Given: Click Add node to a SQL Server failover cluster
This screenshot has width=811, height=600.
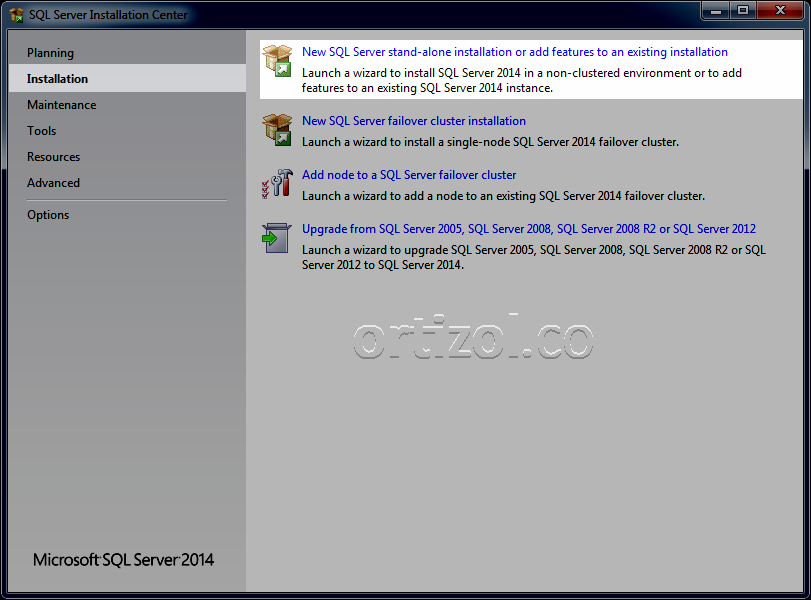Looking at the screenshot, I should tap(409, 175).
